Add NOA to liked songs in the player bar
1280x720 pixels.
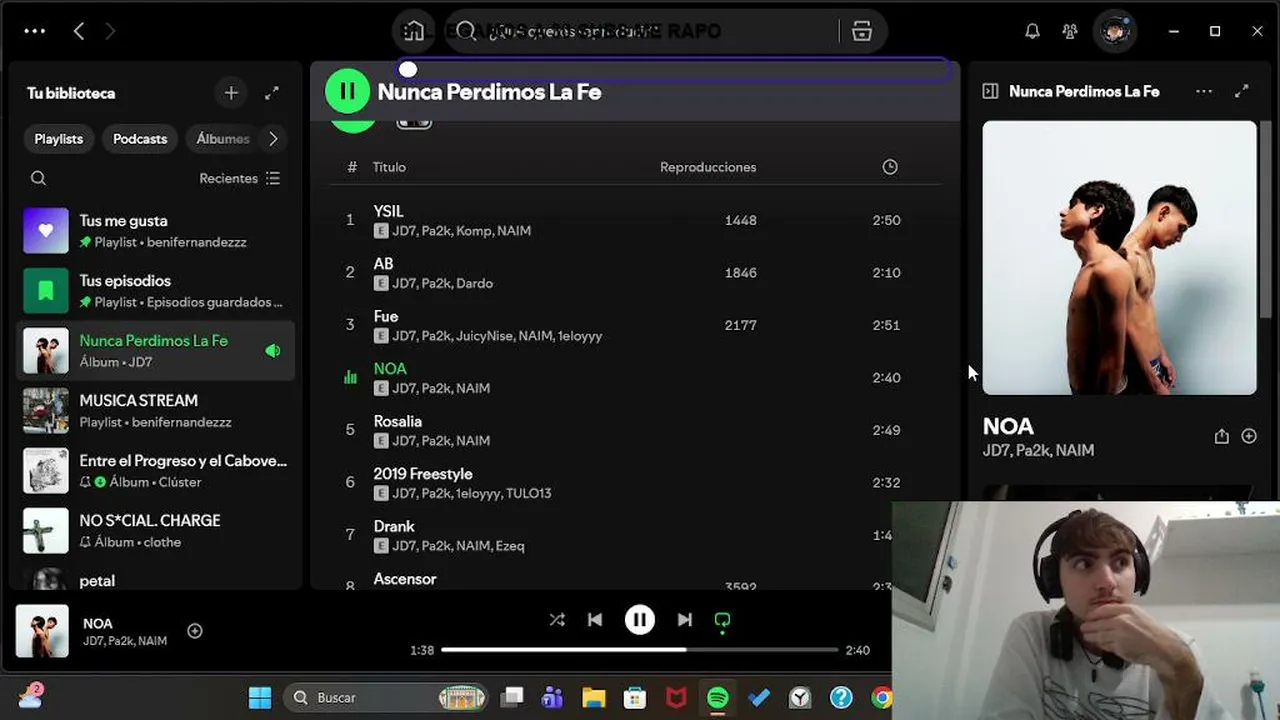195,631
